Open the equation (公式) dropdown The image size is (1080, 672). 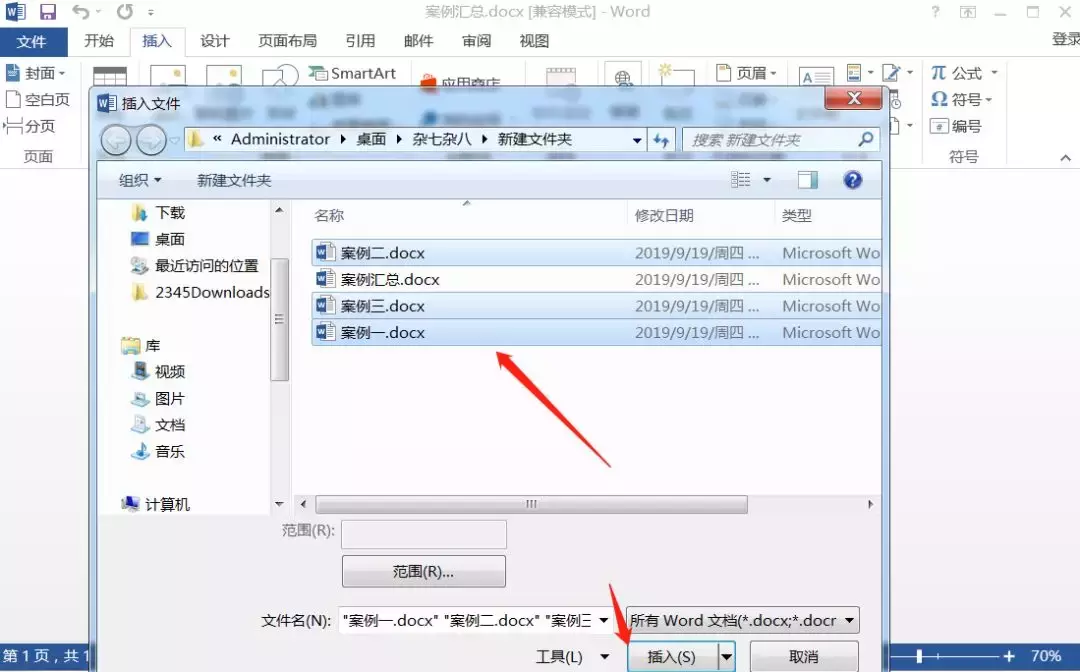click(964, 72)
